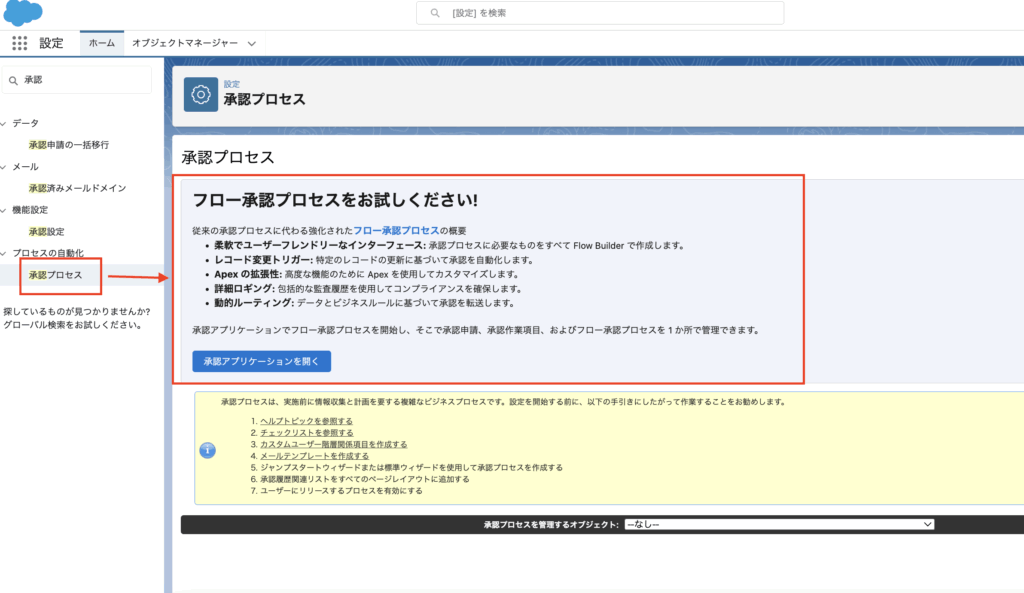Open the フロー承認プロセス link
The height and width of the screenshot is (593, 1024).
point(396,230)
